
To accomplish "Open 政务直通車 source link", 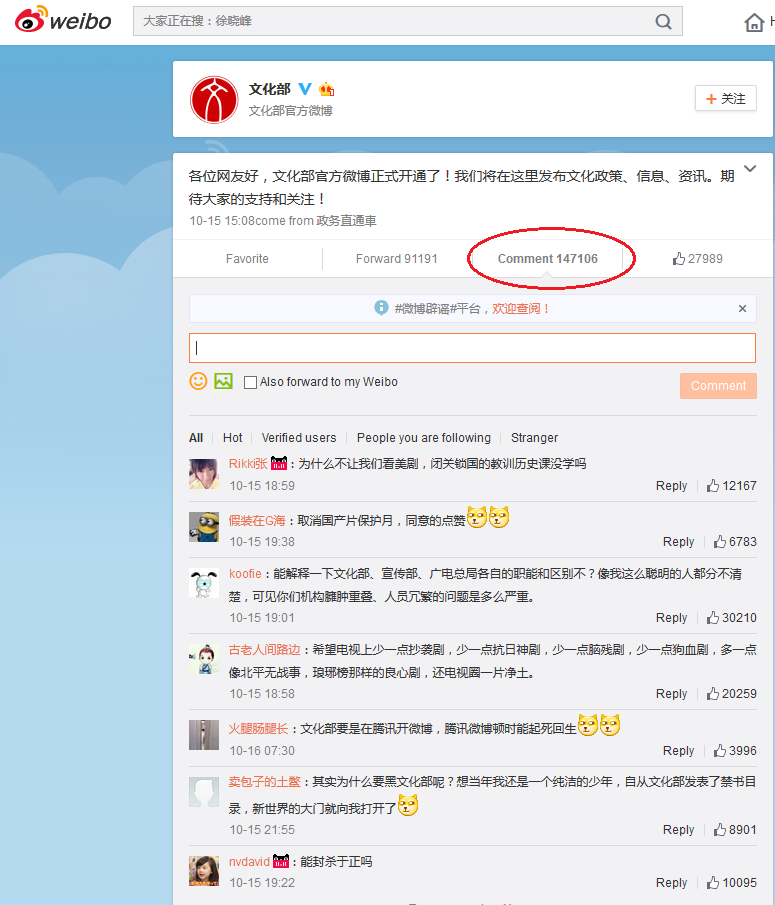I will [346, 220].
